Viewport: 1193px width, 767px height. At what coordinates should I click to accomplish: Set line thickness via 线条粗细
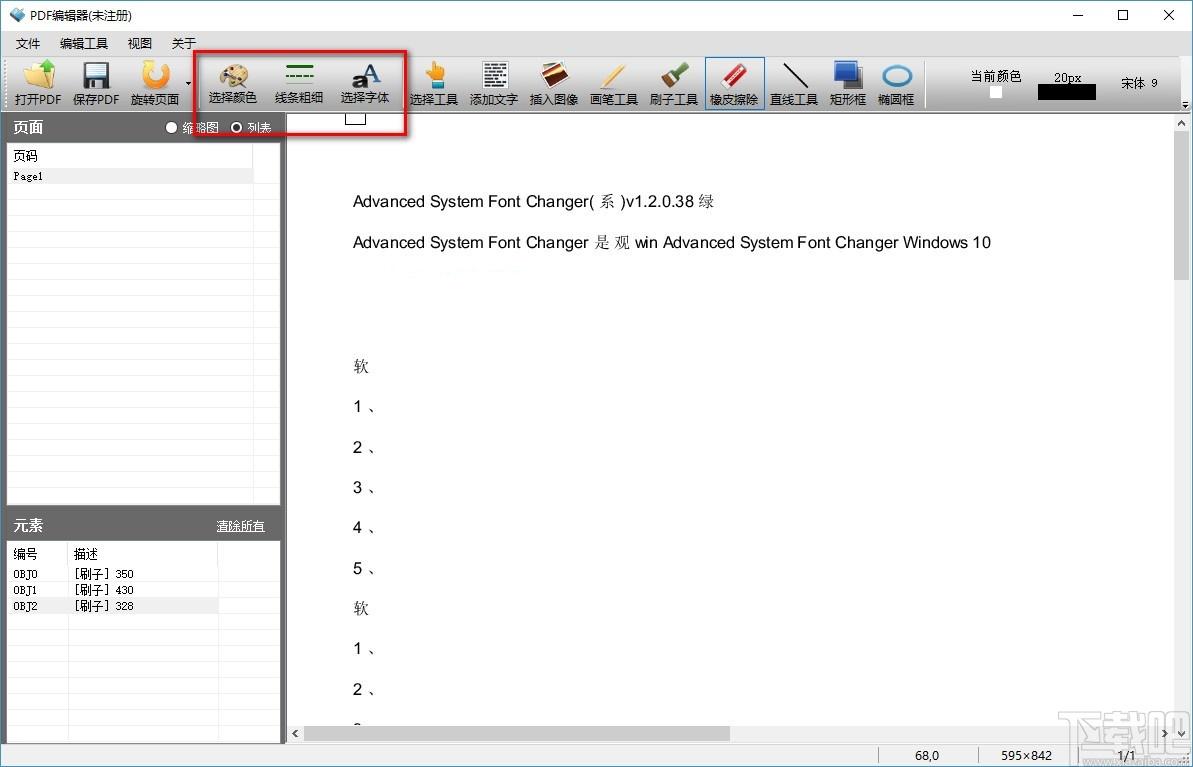point(299,82)
